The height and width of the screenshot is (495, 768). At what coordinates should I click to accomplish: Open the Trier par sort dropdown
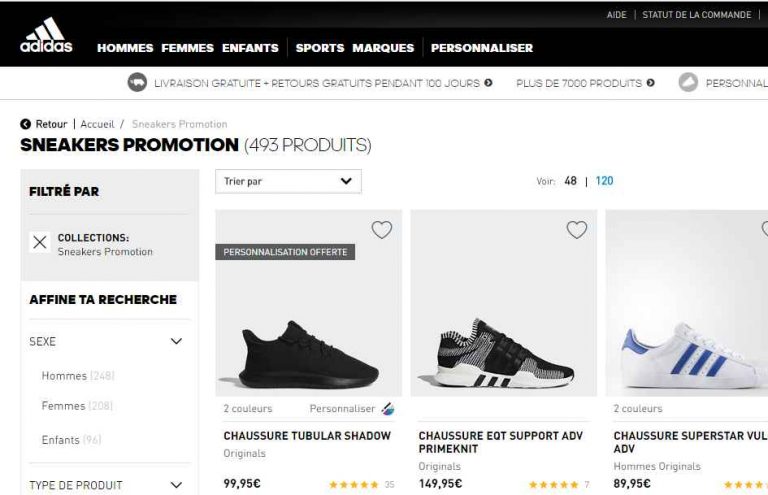point(288,181)
